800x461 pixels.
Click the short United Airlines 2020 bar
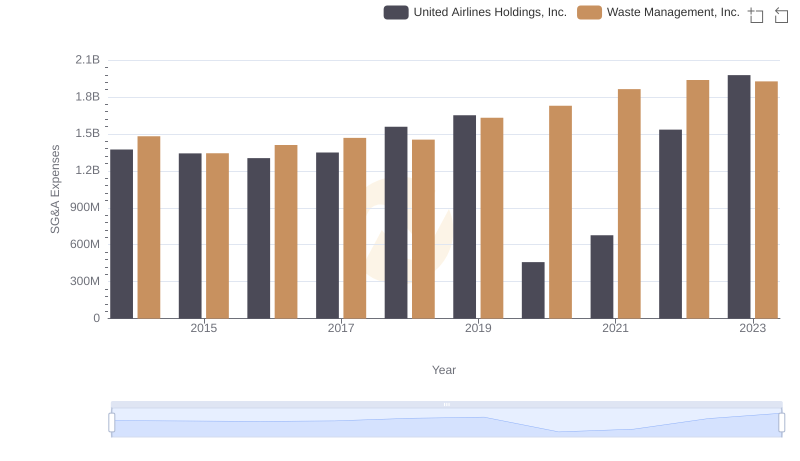(533, 290)
